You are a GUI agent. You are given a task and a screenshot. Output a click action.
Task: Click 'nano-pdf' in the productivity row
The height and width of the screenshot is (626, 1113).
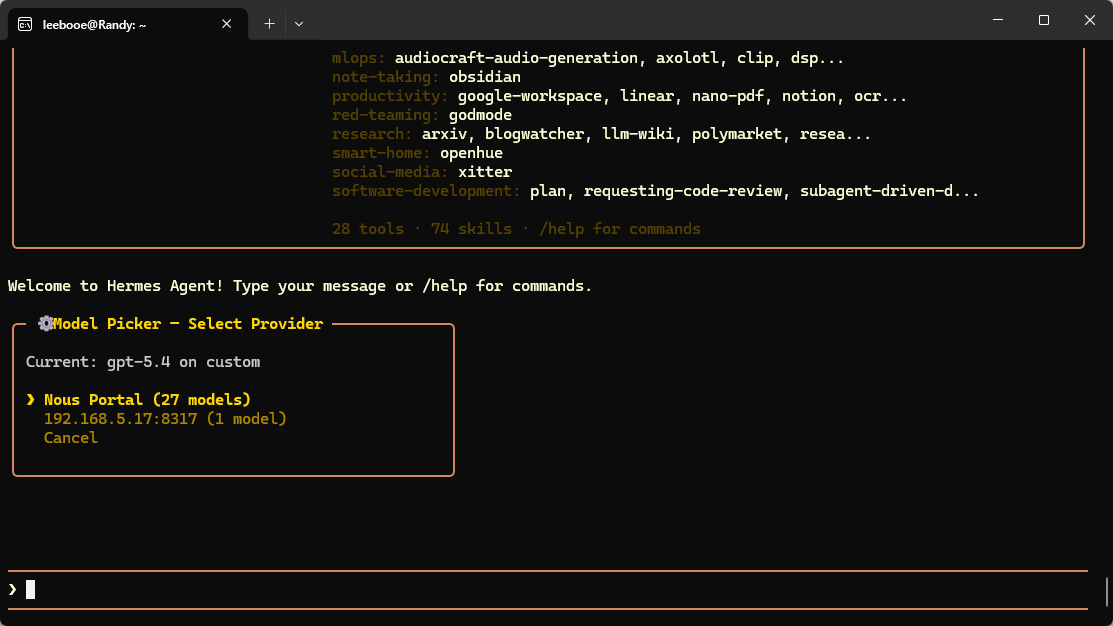tap(728, 96)
